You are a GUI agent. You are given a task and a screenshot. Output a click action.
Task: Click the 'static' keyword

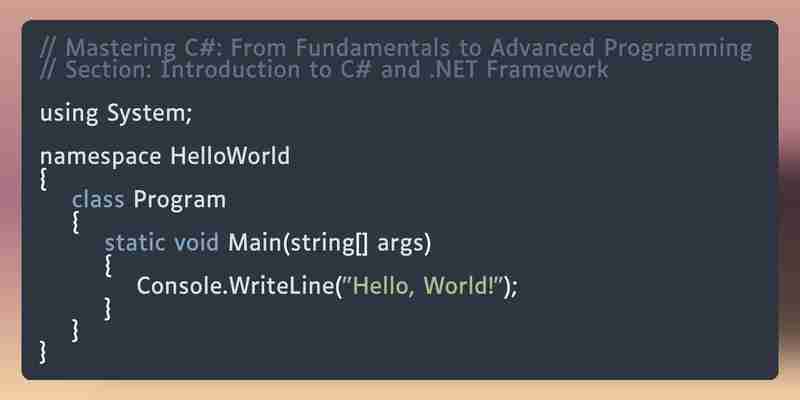tap(135, 243)
